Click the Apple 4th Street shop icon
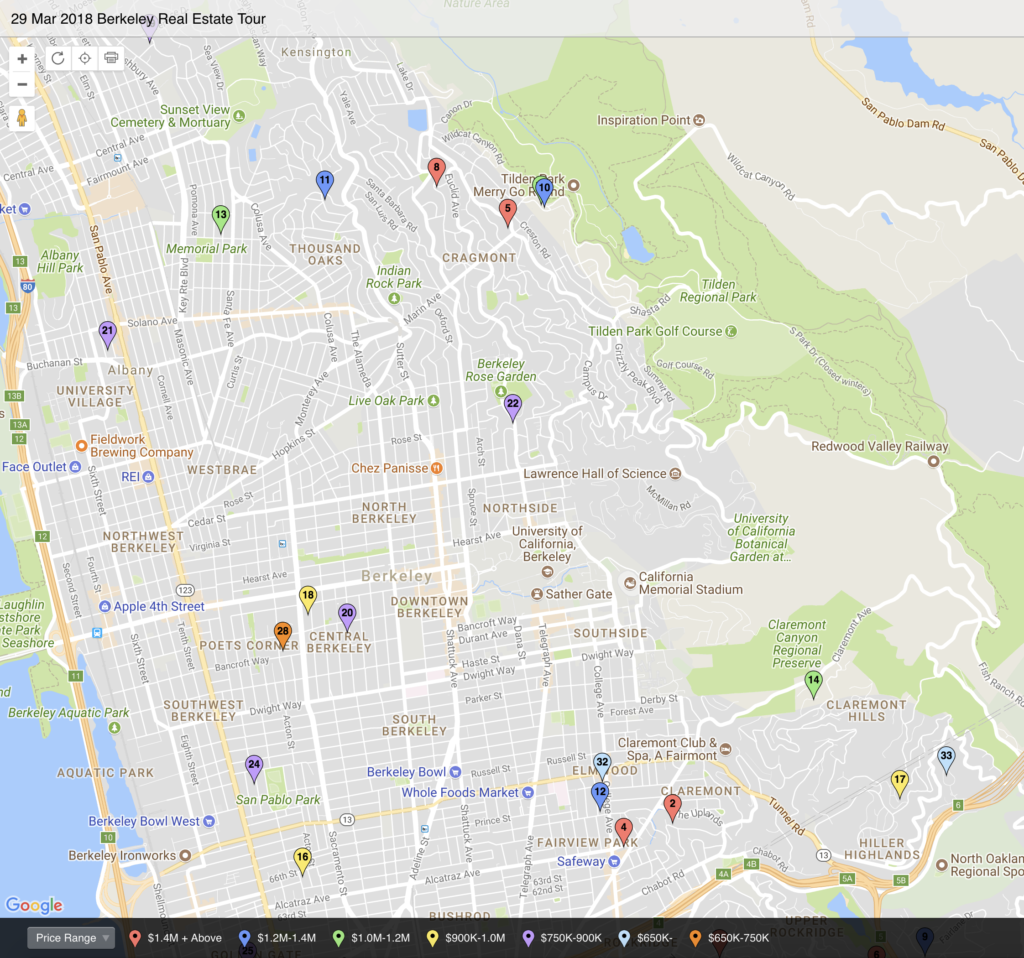The image size is (1024, 958). click(x=104, y=606)
